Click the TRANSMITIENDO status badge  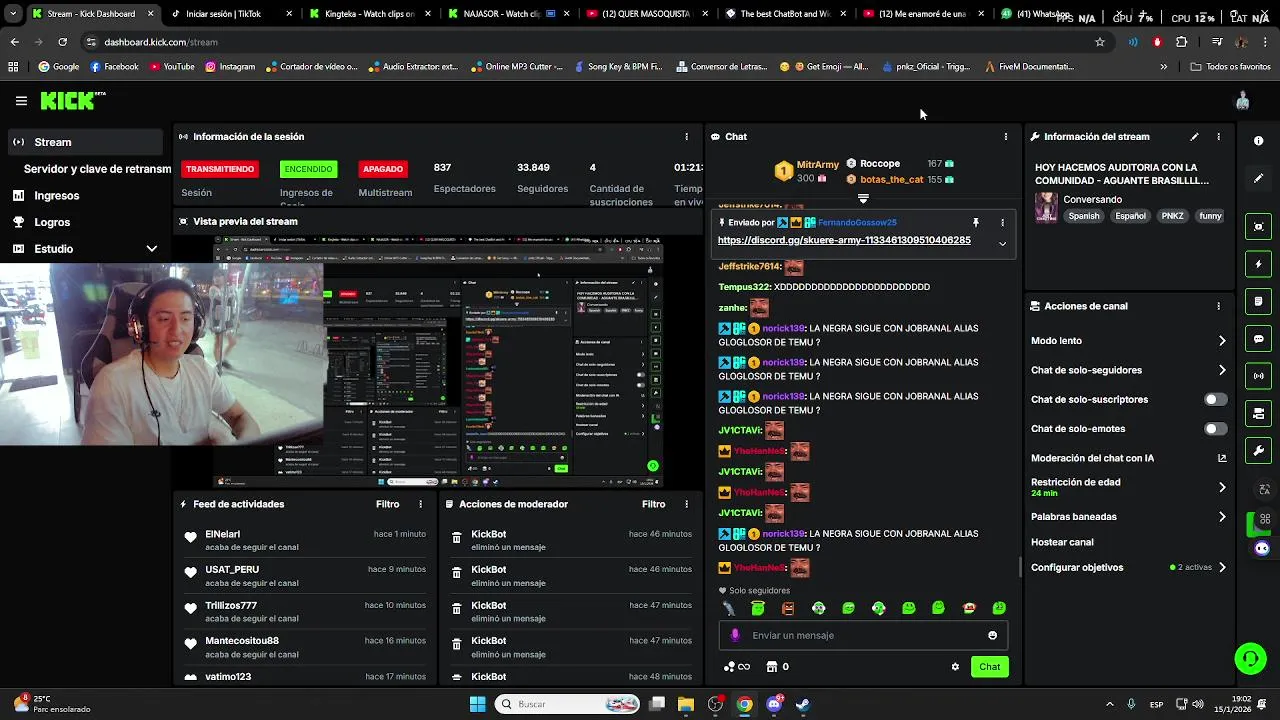point(220,169)
